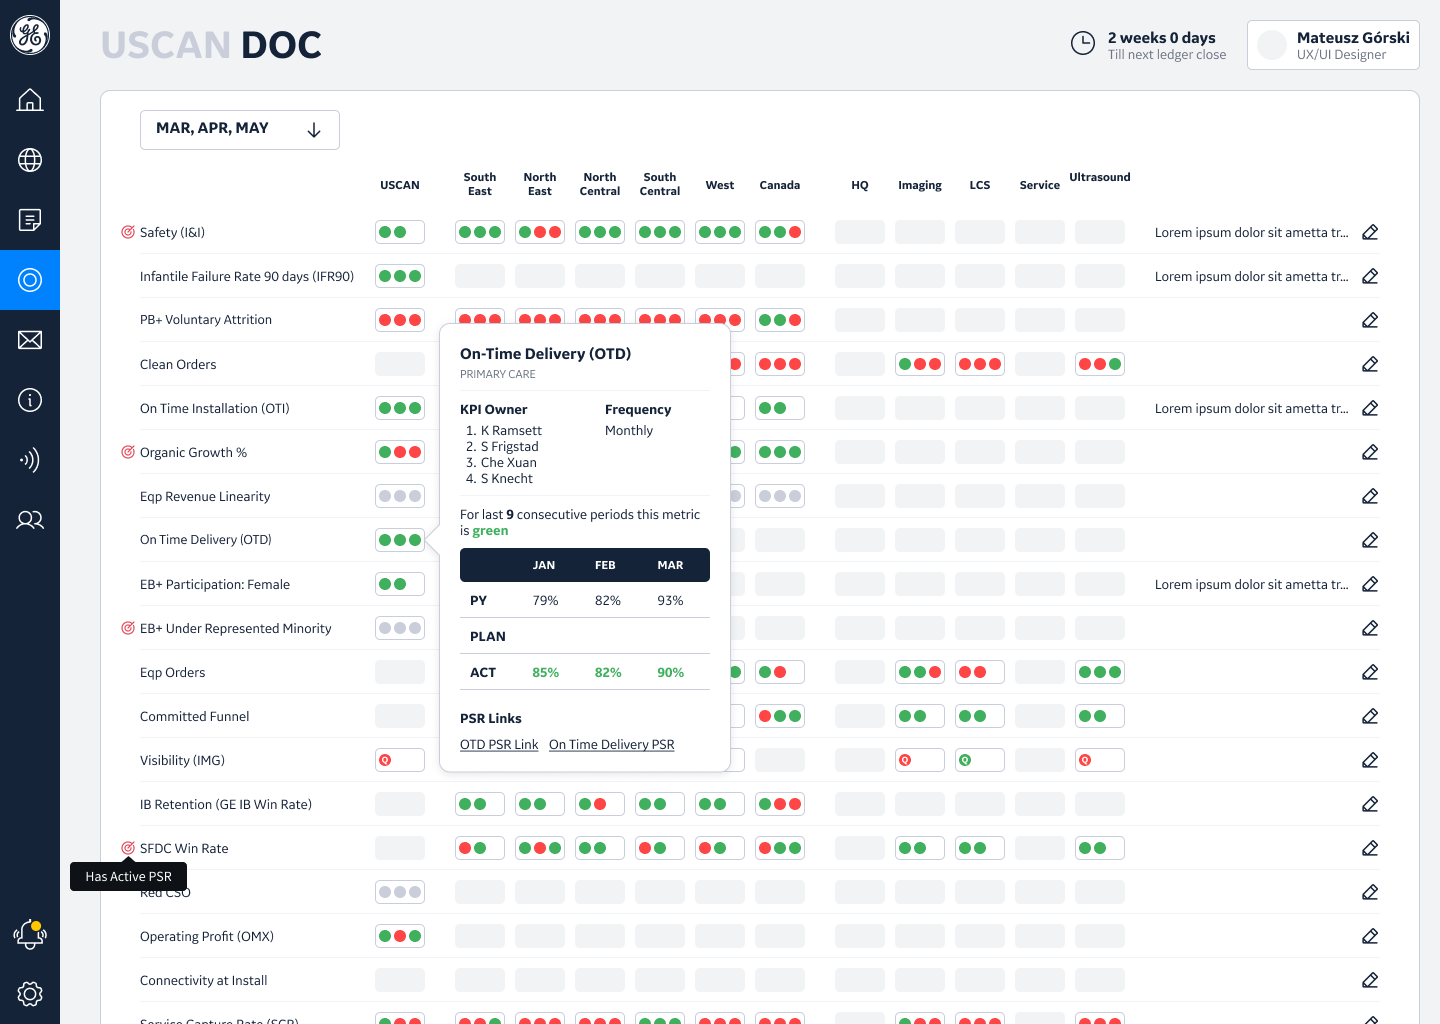The image size is (1440, 1024).
Task: Open Mateusz Górski user profile menu
Action: tap(1333, 45)
